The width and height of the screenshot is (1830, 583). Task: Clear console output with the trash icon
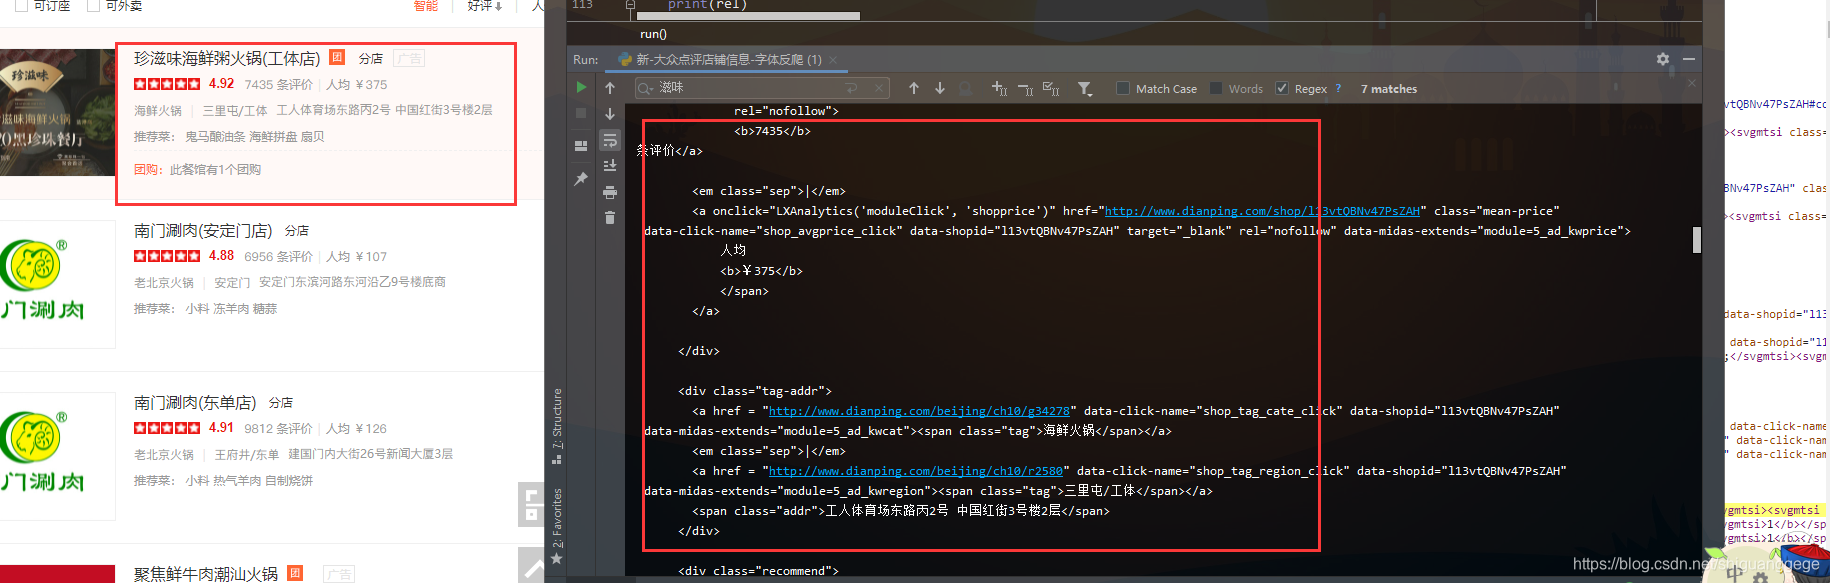tap(610, 218)
